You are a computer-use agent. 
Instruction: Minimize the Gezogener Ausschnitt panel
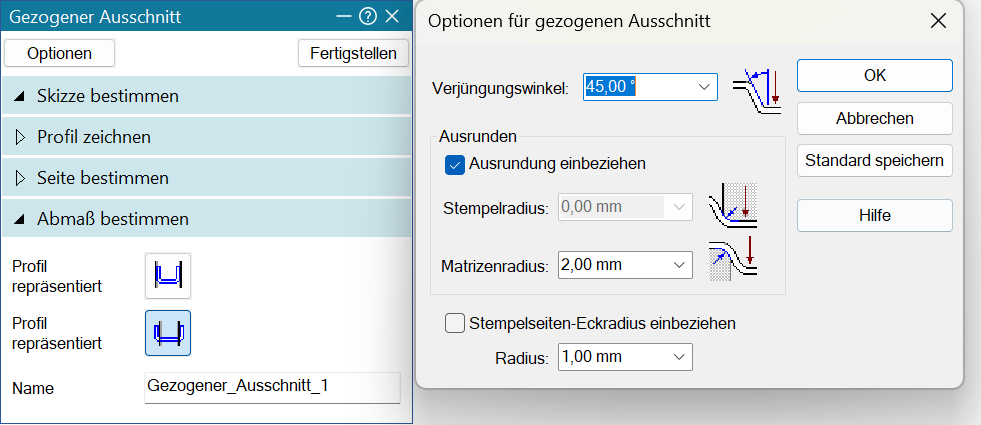(x=343, y=16)
